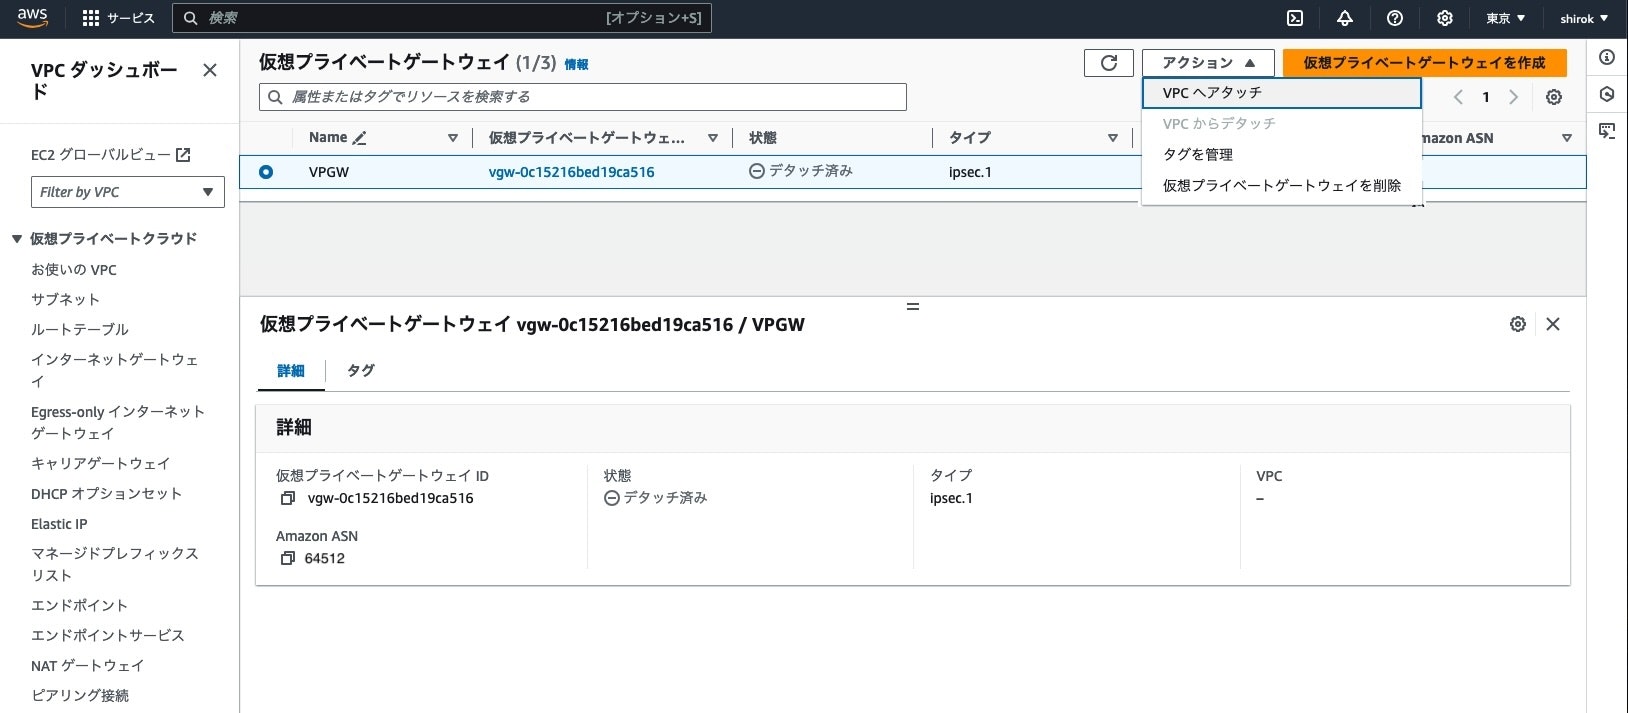Open the info panel icon on right edge
Viewport: 1628px width, 713px height.
(1607, 57)
